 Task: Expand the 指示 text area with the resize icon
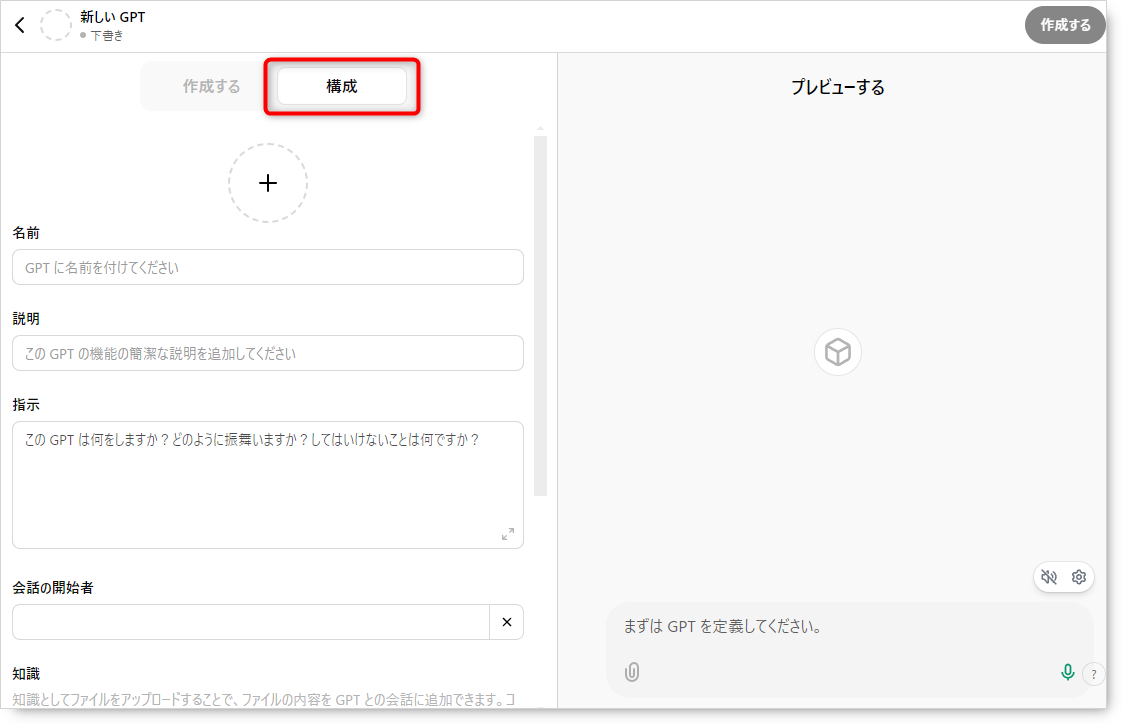click(508, 534)
